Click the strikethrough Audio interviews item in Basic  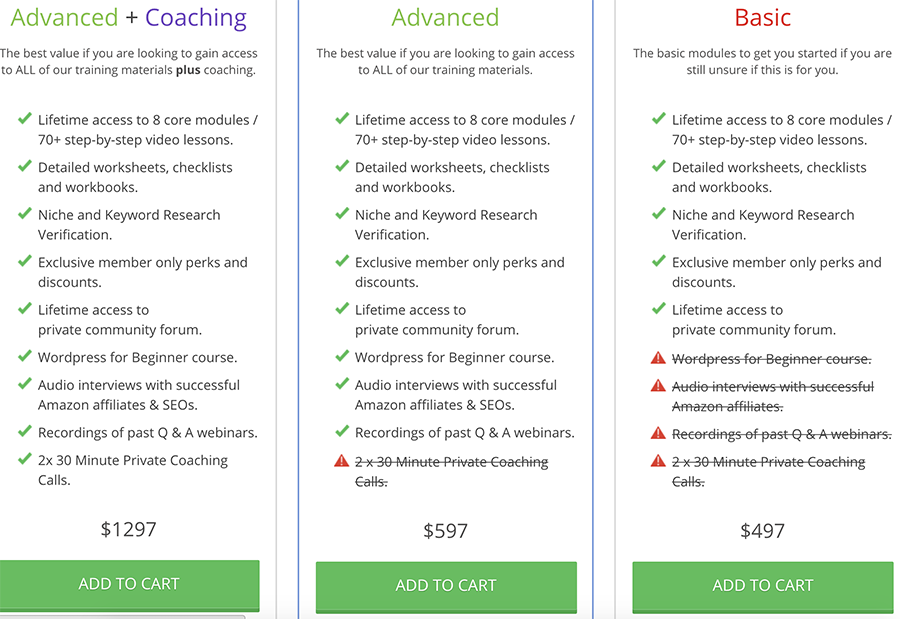click(773, 397)
